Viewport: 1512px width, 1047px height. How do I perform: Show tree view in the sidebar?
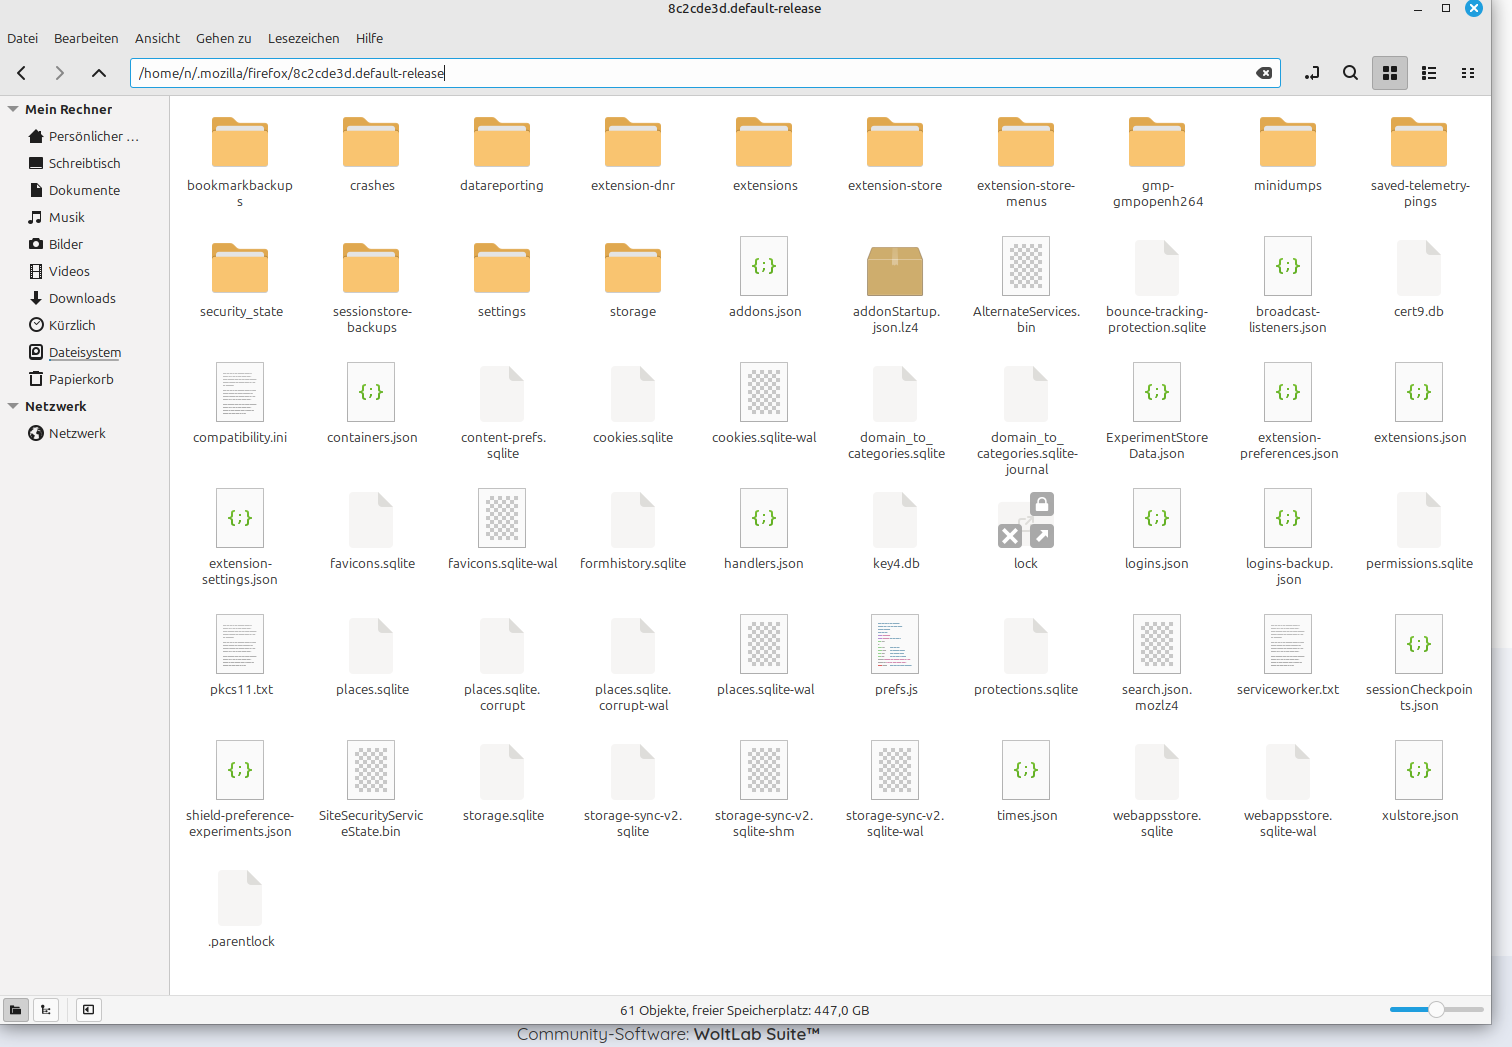[46, 1010]
